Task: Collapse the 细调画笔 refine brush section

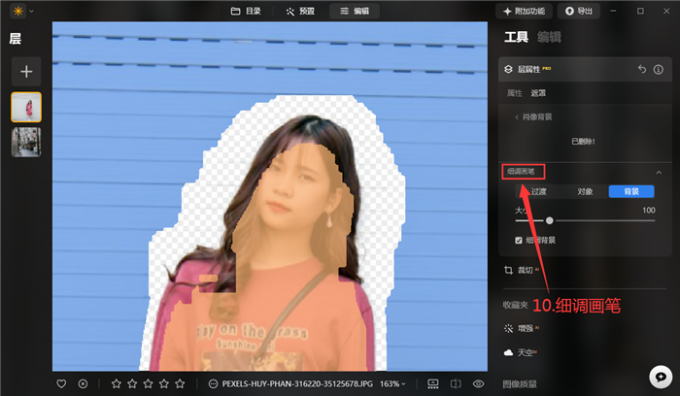Action: click(659, 172)
